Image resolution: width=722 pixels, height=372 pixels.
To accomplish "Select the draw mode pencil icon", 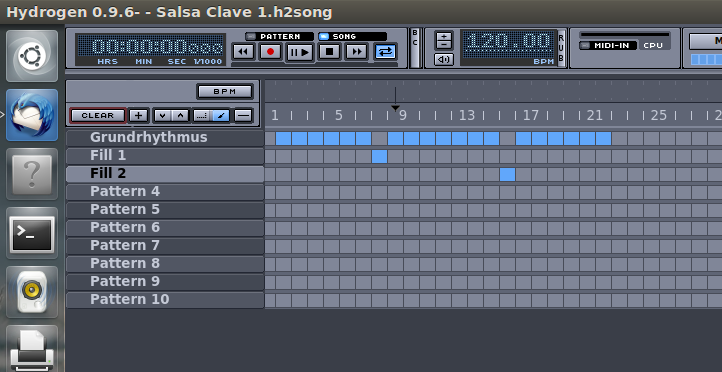I will click(x=221, y=116).
